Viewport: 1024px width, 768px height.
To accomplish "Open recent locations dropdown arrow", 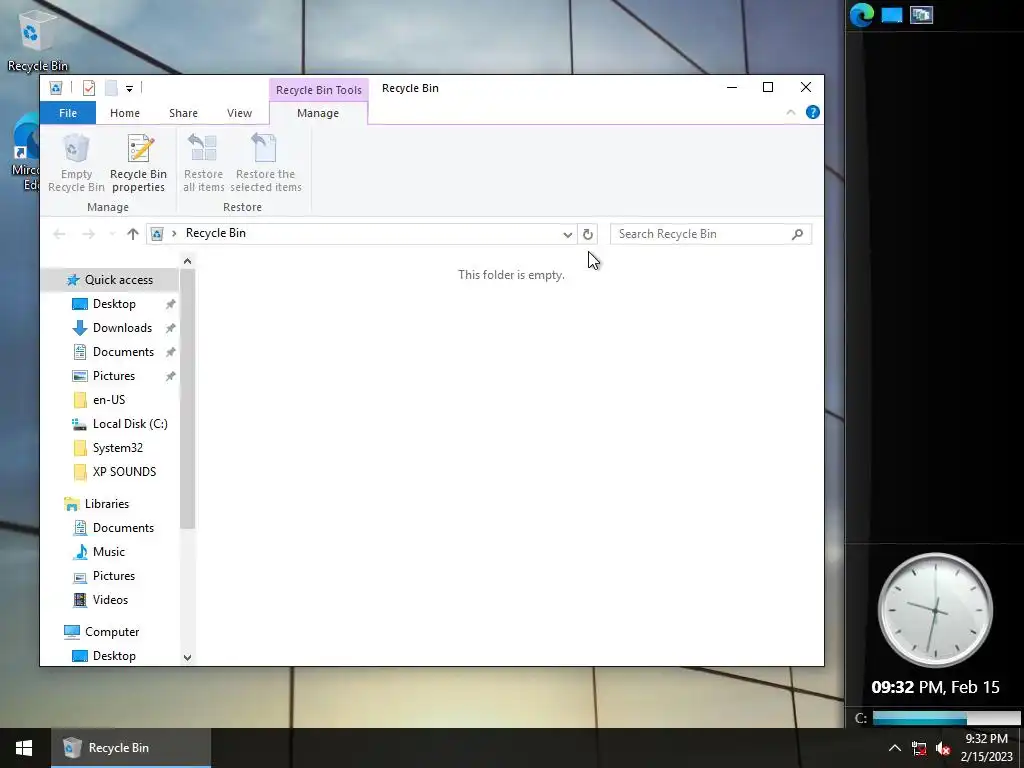I will tap(112, 234).
